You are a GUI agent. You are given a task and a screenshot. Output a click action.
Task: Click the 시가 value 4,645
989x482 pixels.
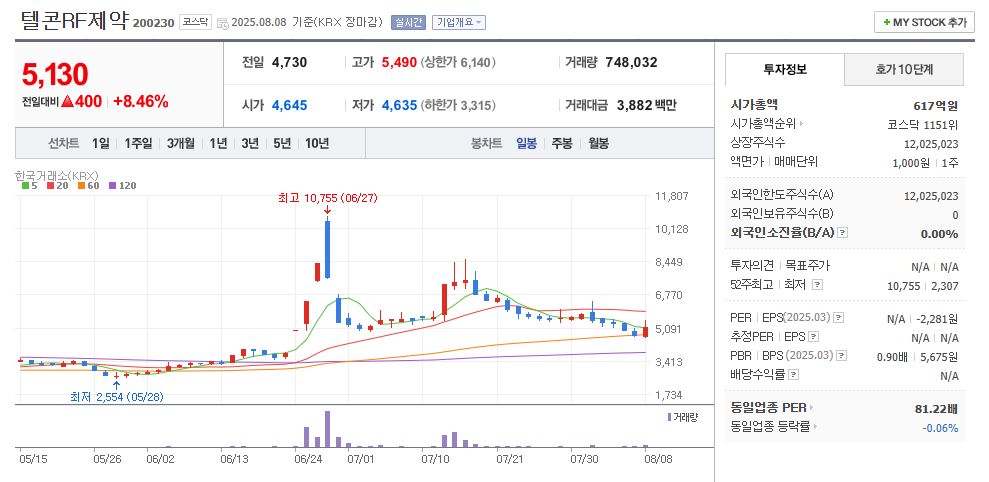click(290, 105)
